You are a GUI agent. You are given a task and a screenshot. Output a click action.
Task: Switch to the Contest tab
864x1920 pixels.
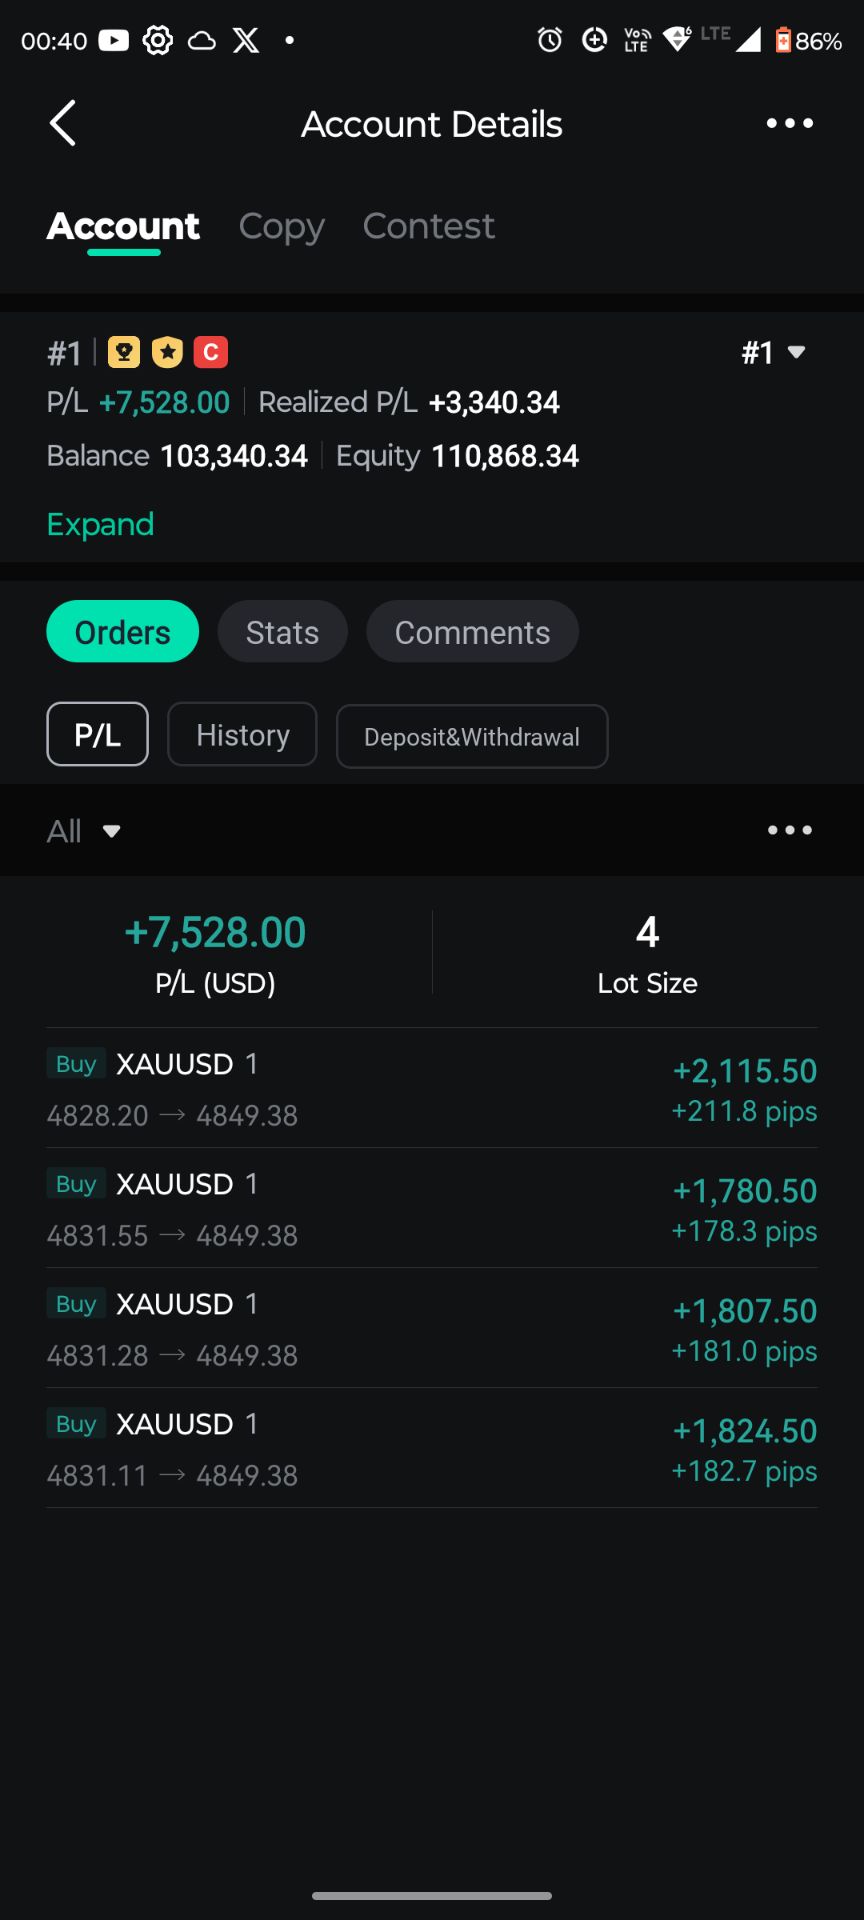tap(428, 227)
